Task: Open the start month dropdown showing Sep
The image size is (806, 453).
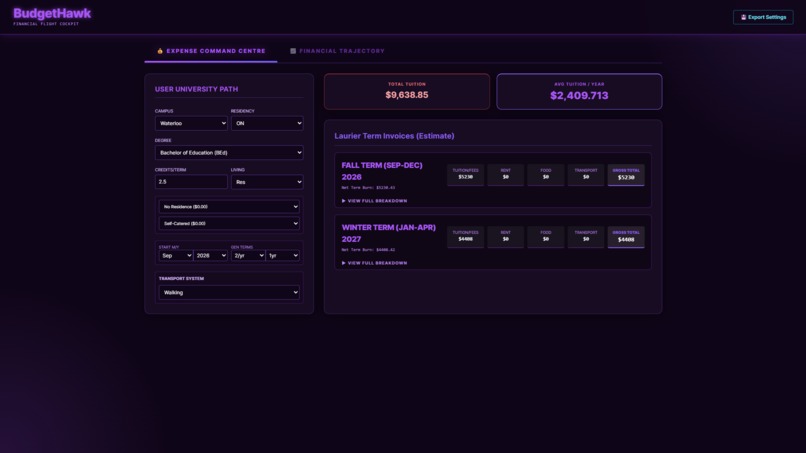Action: click(x=176, y=256)
